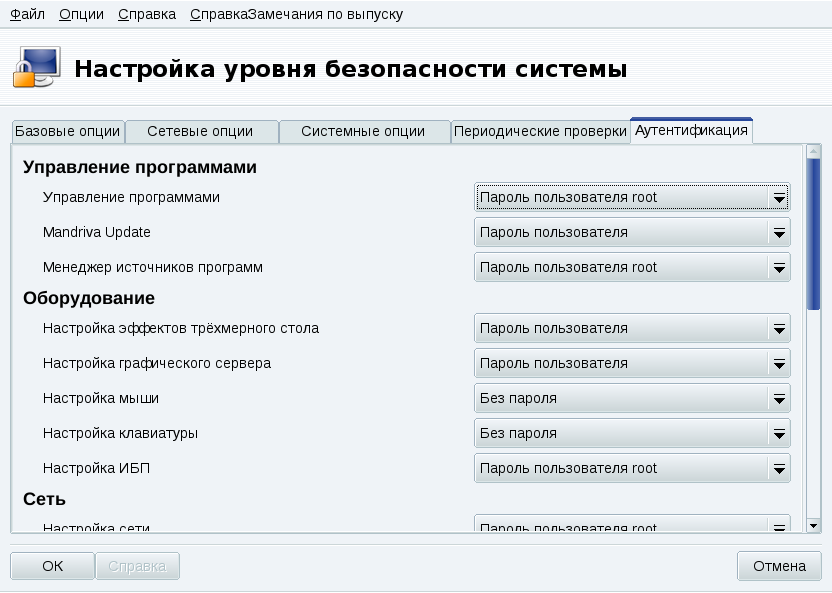Select the Периодические проверки tab
This screenshot has height=593, width=832.
540,129
